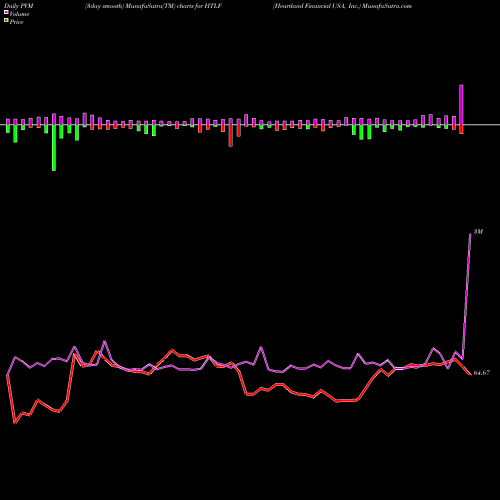Click the longest red downward bar mid-chart
500x500 pixels.
[x=231, y=136]
